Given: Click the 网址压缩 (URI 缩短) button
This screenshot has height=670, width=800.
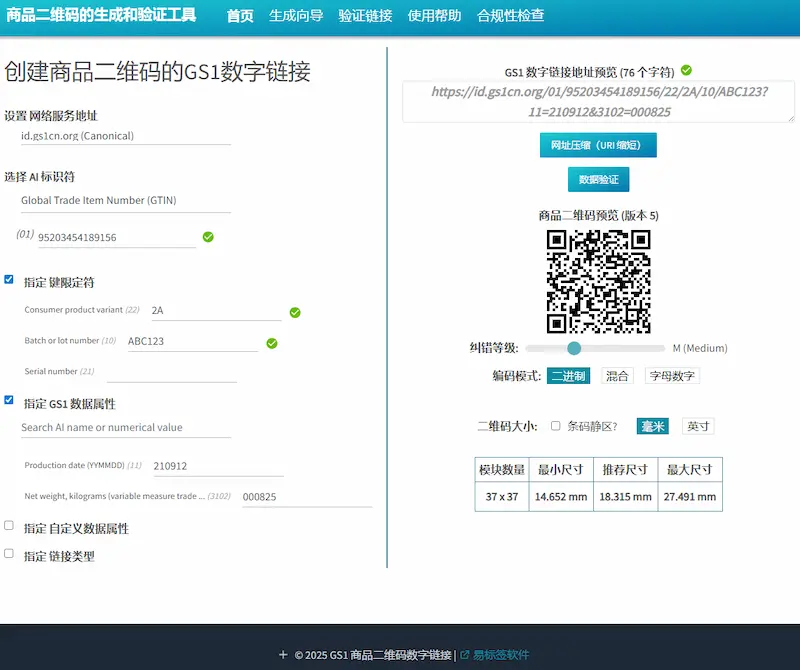Looking at the screenshot, I should pos(598,145).
